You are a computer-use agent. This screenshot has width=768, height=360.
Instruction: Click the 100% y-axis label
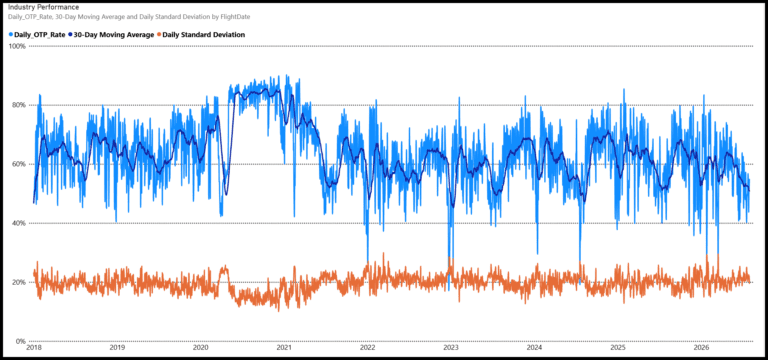(x=18, y=46)
